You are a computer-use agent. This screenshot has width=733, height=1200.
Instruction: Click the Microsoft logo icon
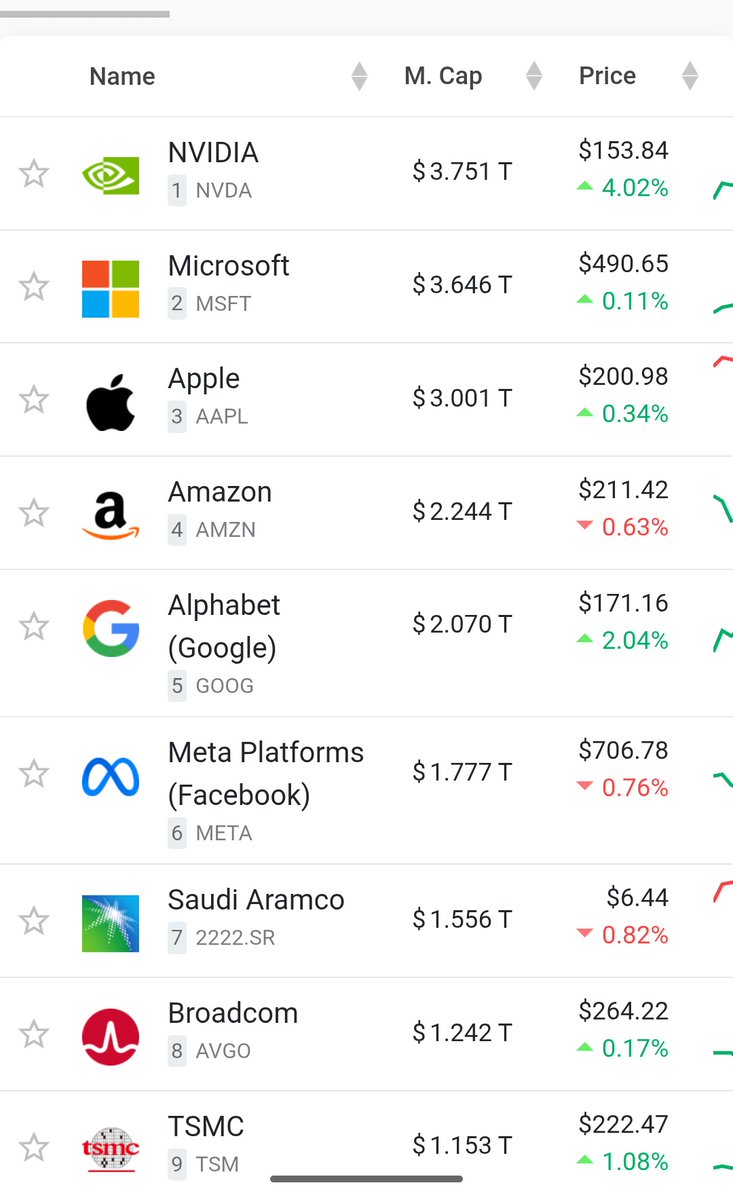coord(110,288)
